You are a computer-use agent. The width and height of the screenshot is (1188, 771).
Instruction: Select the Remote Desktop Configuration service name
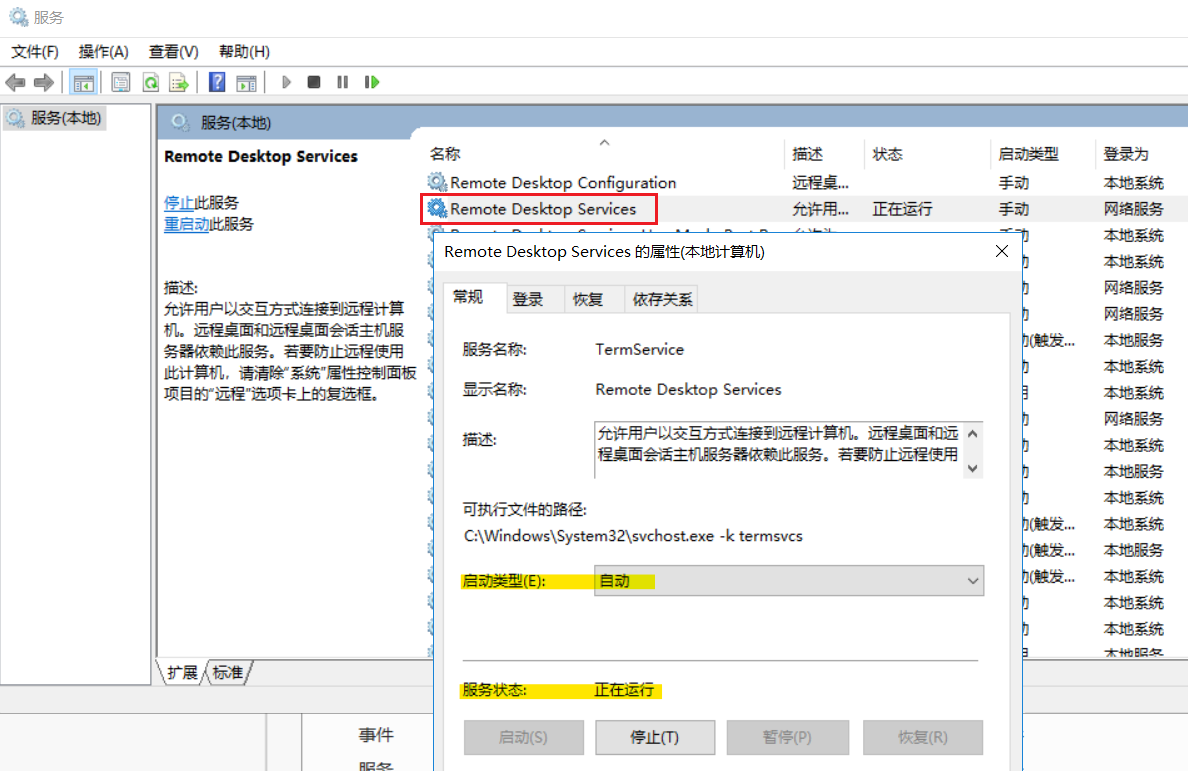tap(563, 183)
